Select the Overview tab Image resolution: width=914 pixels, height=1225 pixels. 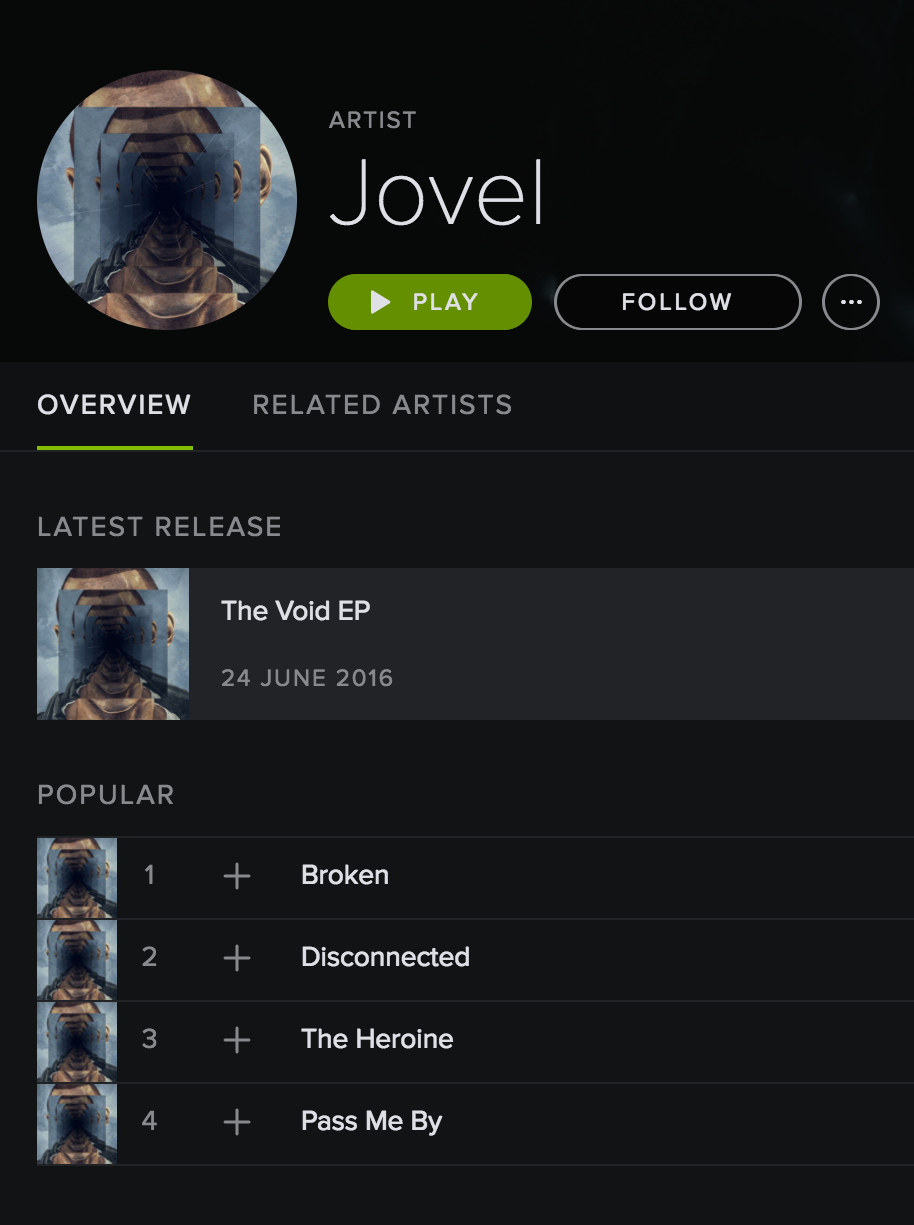click(x=114, y=405)
